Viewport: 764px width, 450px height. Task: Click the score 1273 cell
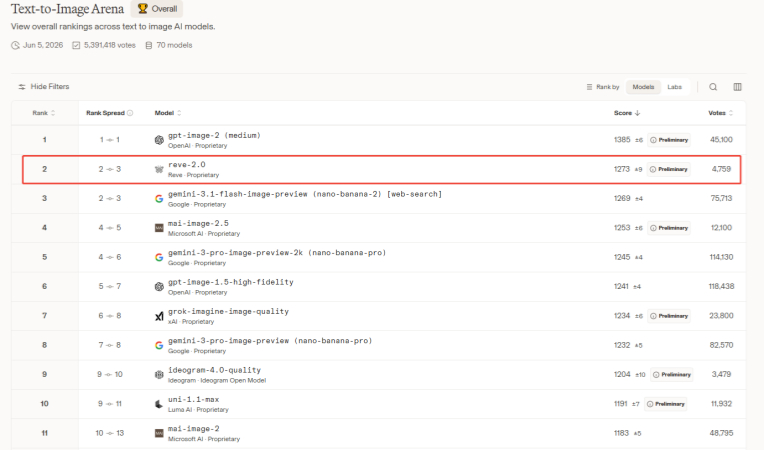click(x=622, y=169)
